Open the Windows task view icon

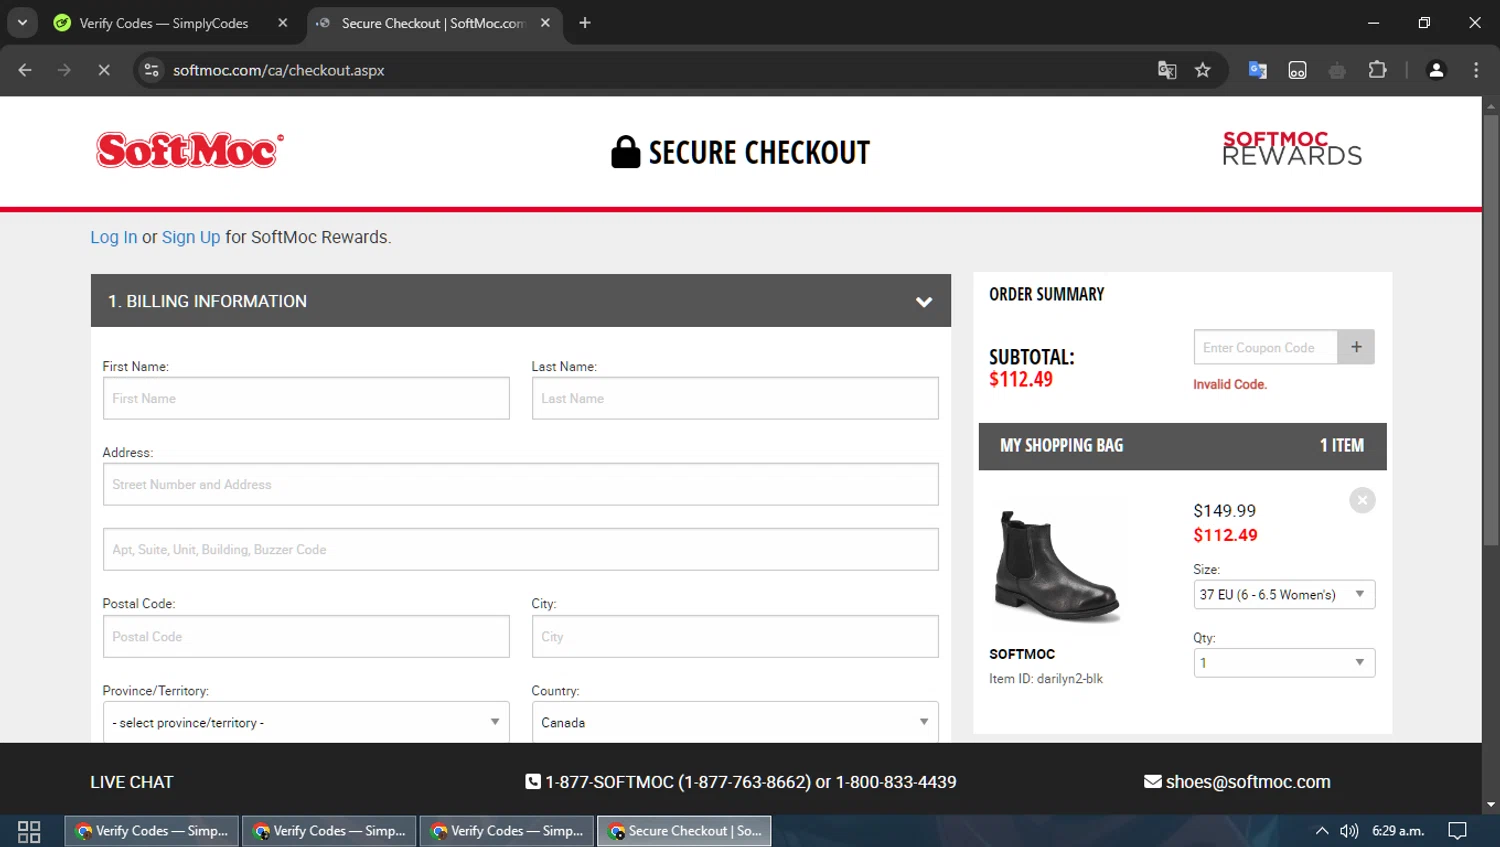click(29, 831)
